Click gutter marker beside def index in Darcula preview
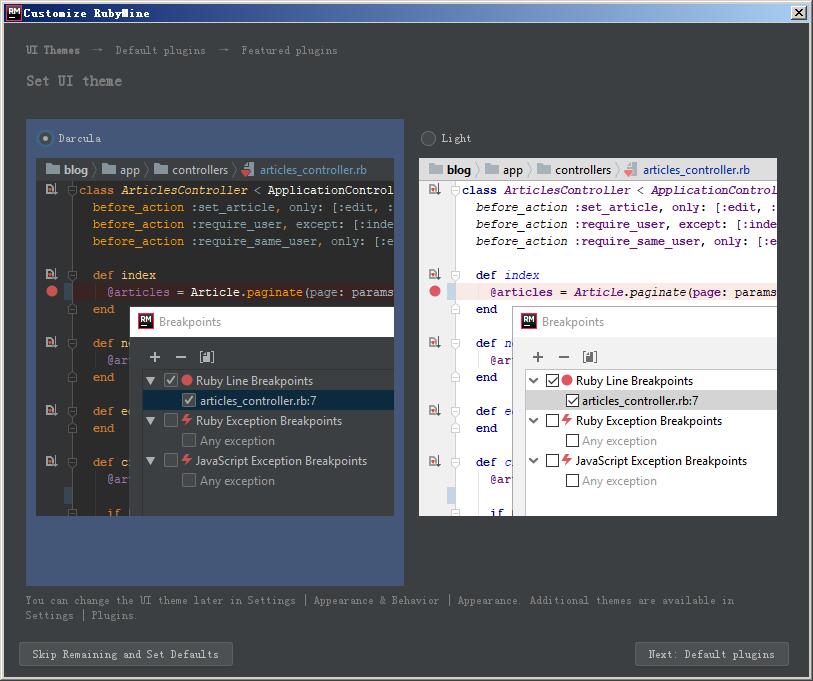 (51, 274)
